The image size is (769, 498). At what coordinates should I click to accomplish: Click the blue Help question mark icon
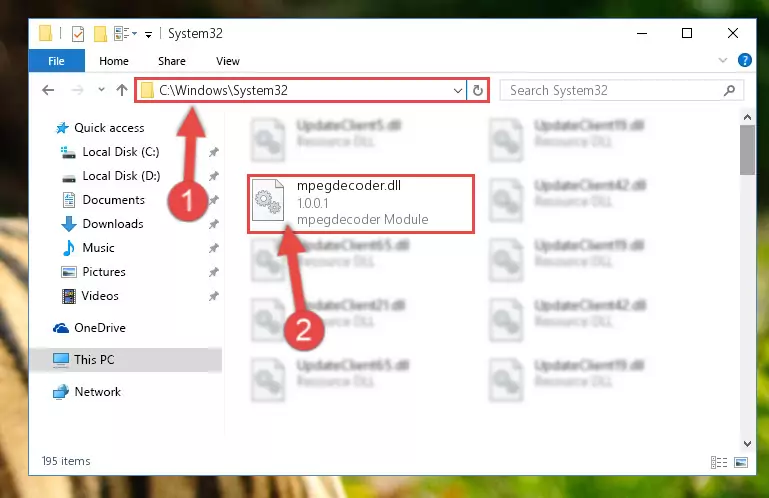tap(744, 60)
